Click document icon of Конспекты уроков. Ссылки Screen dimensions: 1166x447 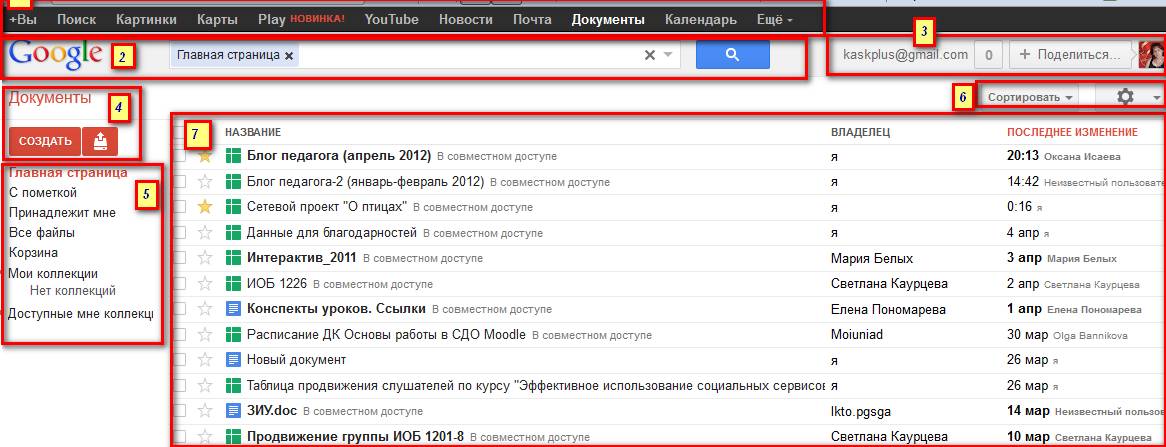pyautogui.click(x=233, y=309)
